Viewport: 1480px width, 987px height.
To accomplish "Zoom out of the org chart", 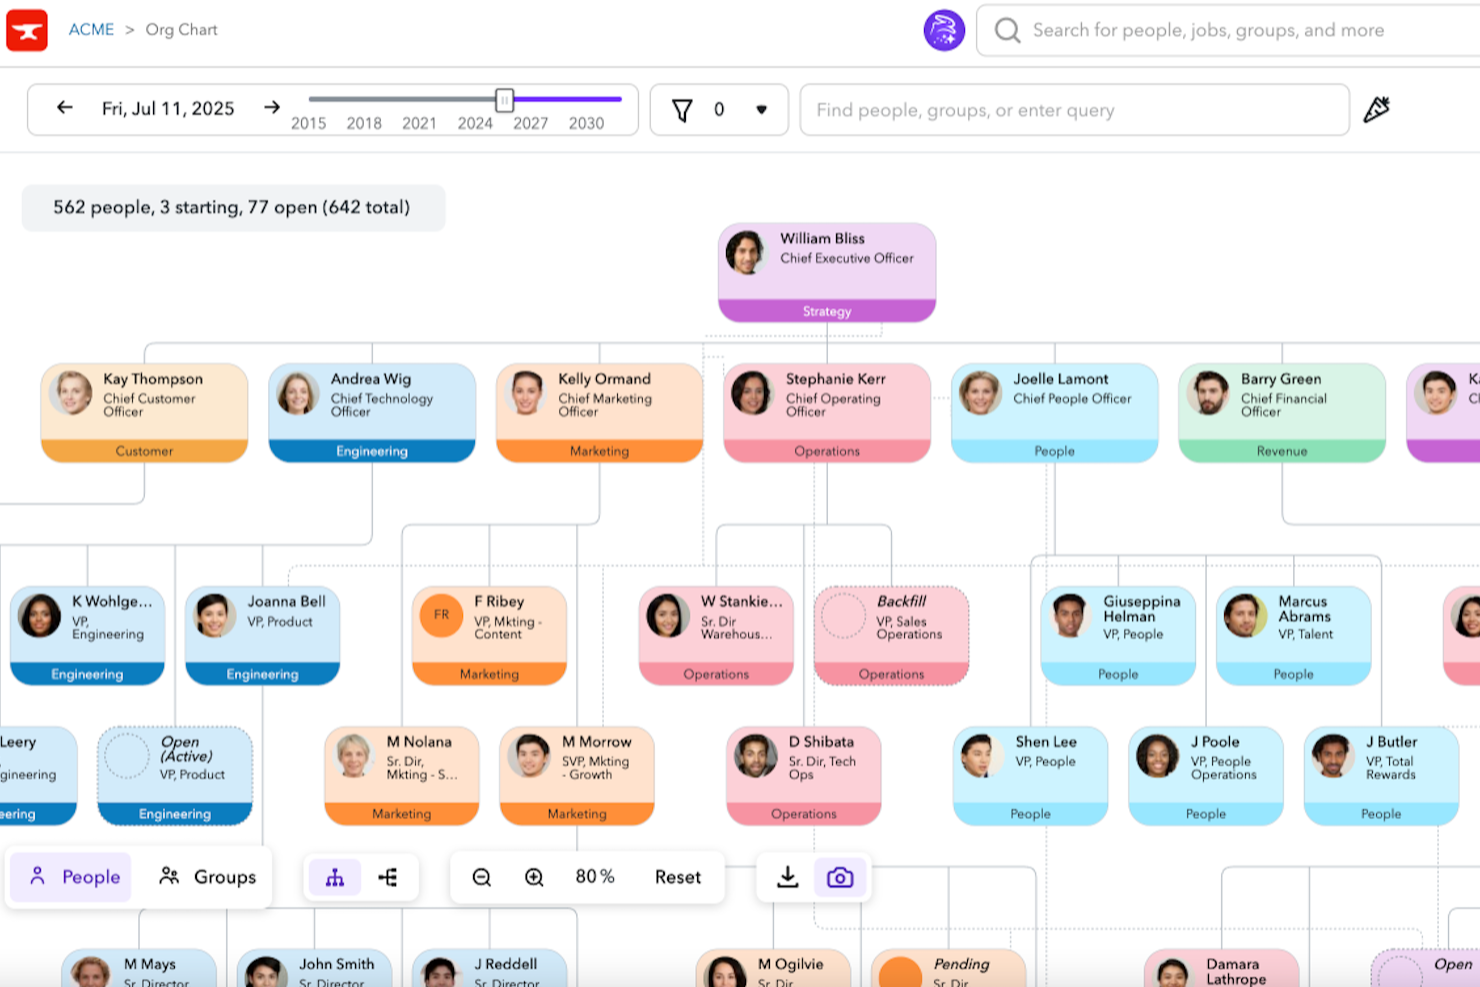I will (x=482, y=877).
